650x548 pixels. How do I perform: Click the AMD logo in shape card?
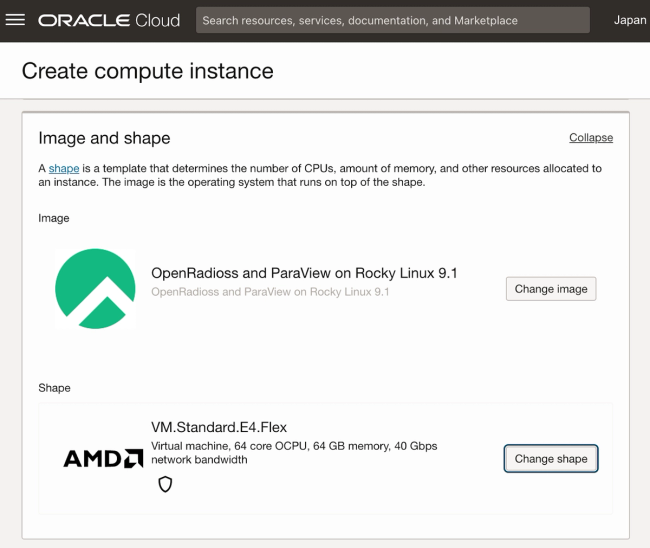pyautogui.click(x=103, y=458)
